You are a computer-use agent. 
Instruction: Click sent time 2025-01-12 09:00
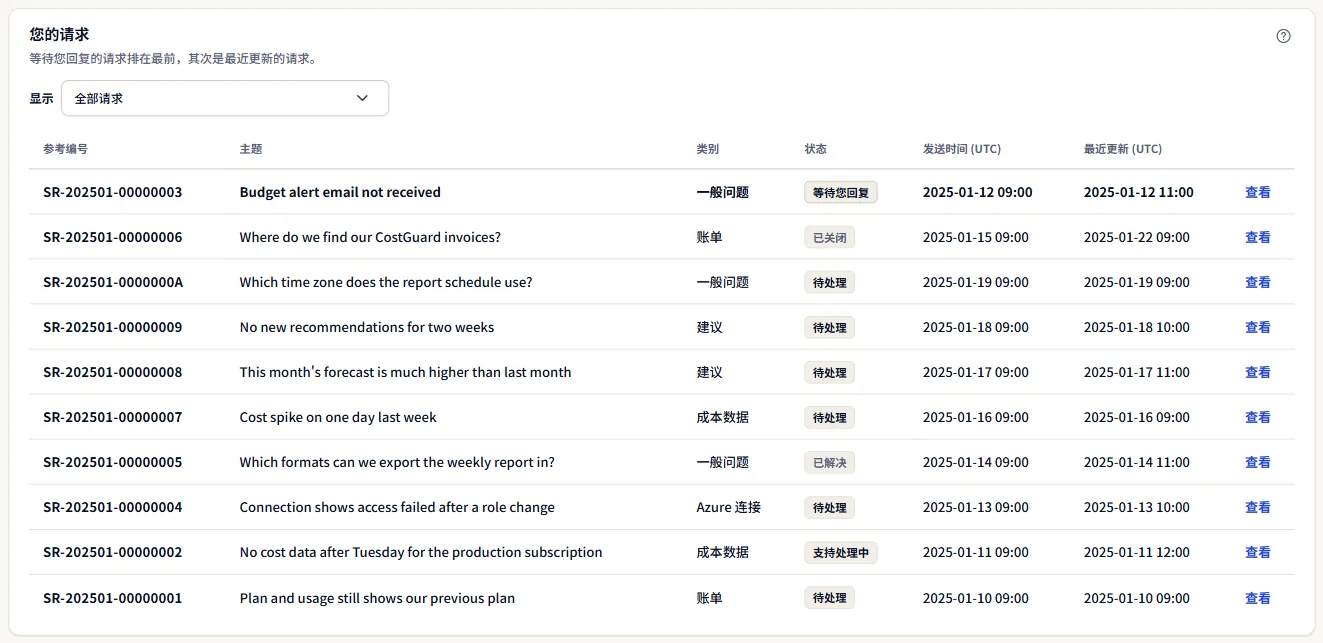[978, 192]
